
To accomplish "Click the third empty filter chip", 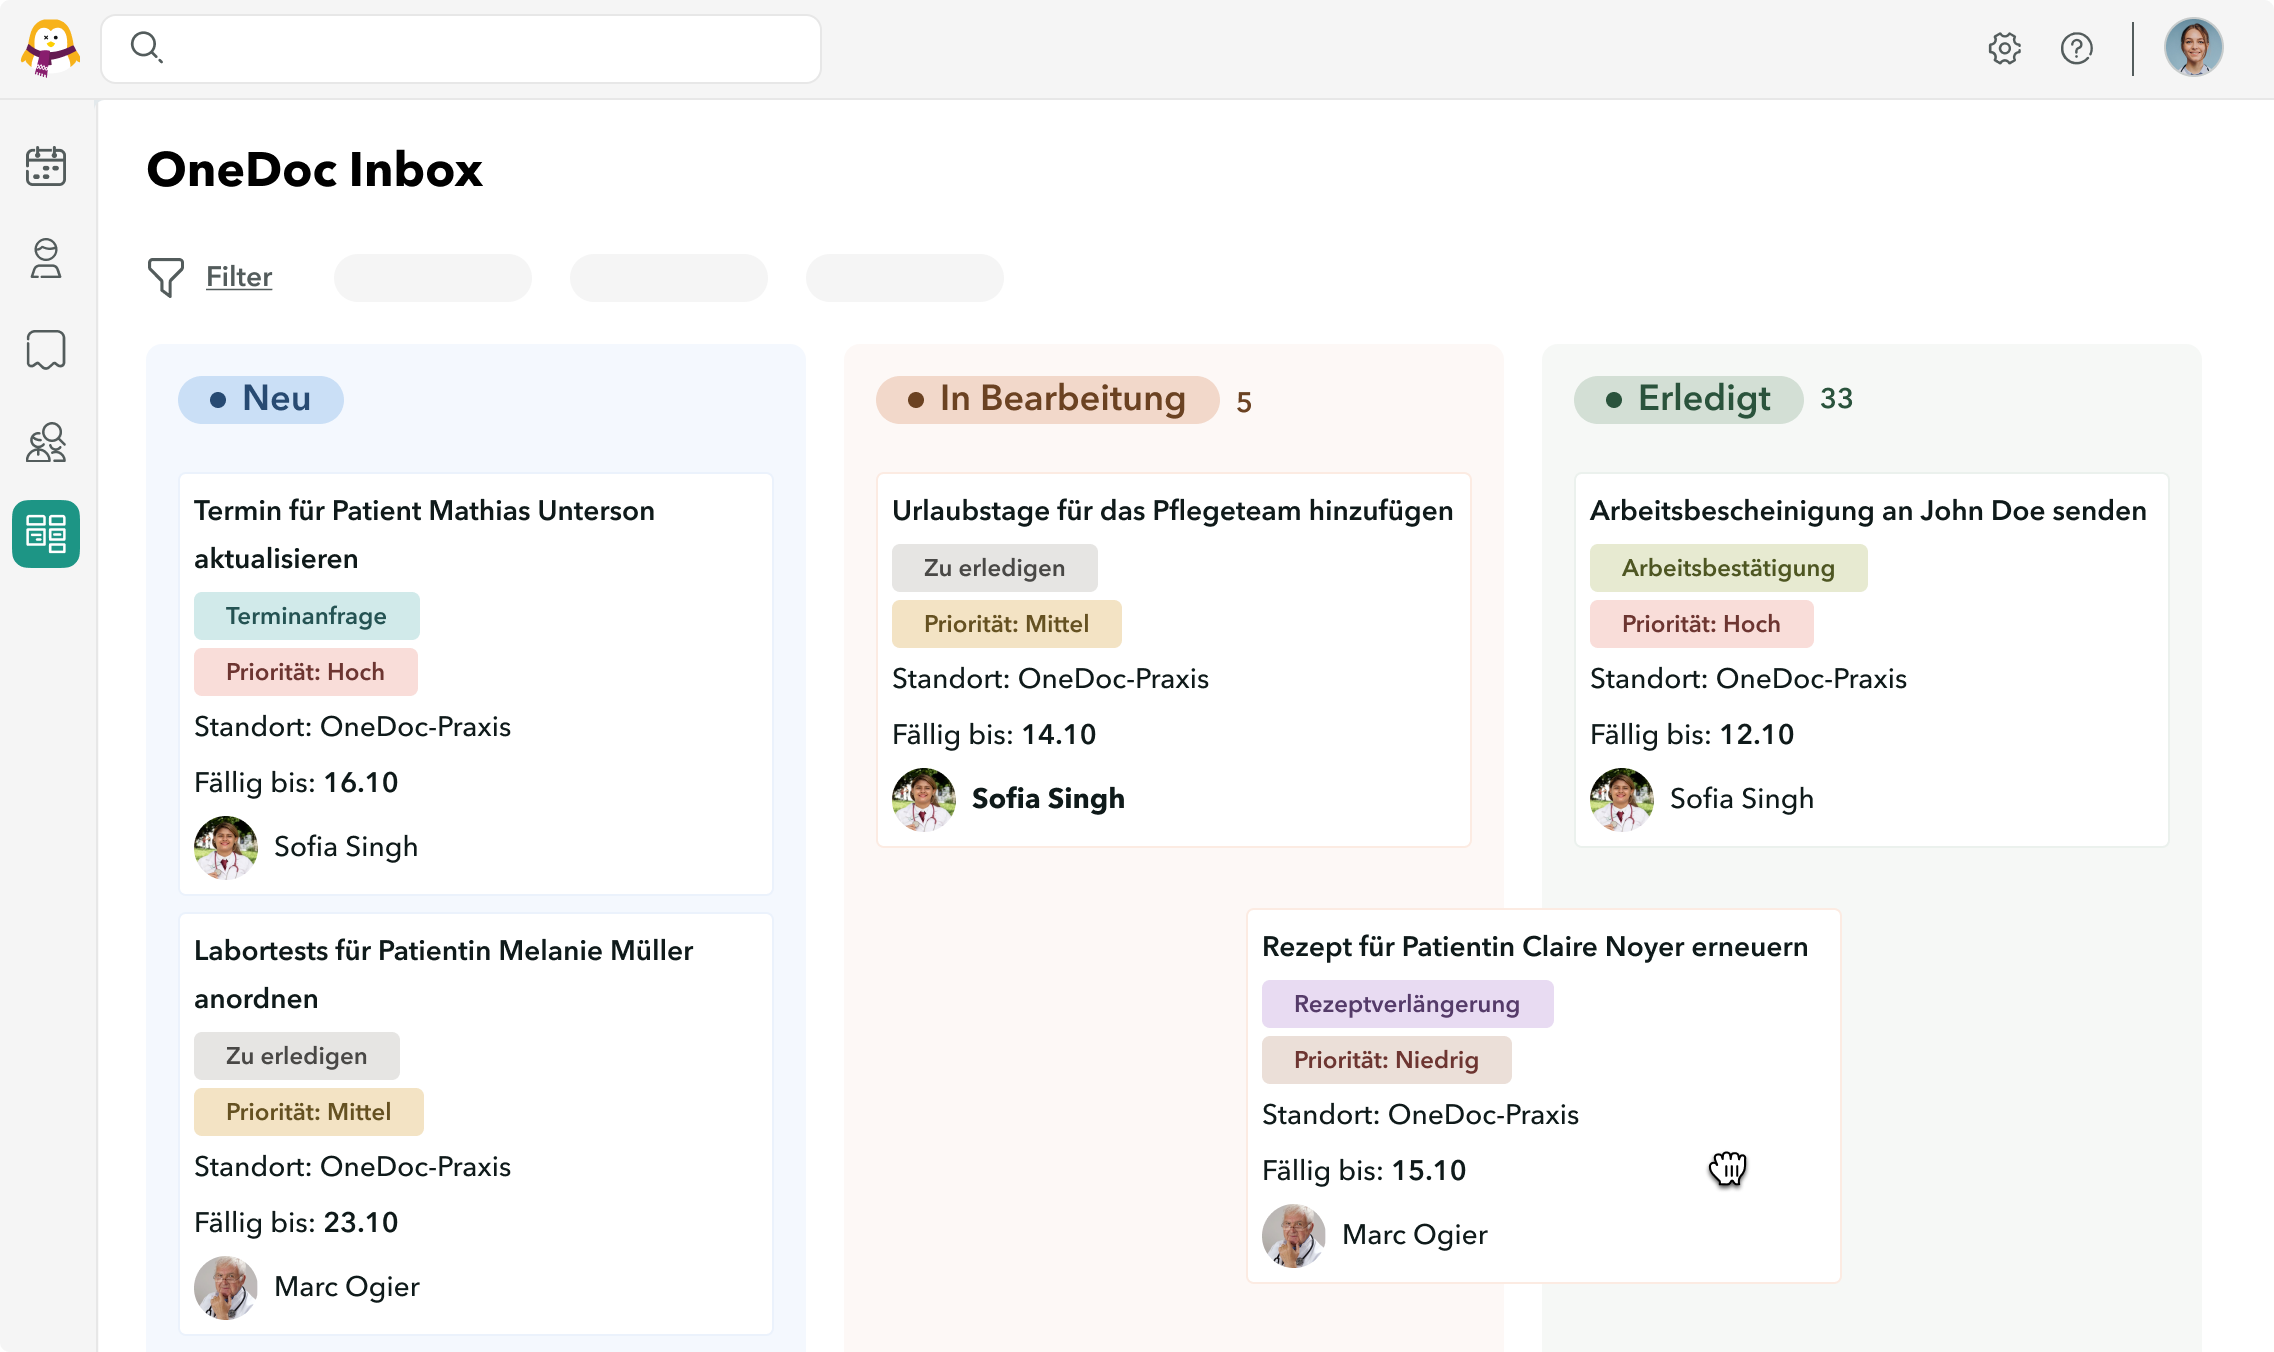I will click(905, 277).
